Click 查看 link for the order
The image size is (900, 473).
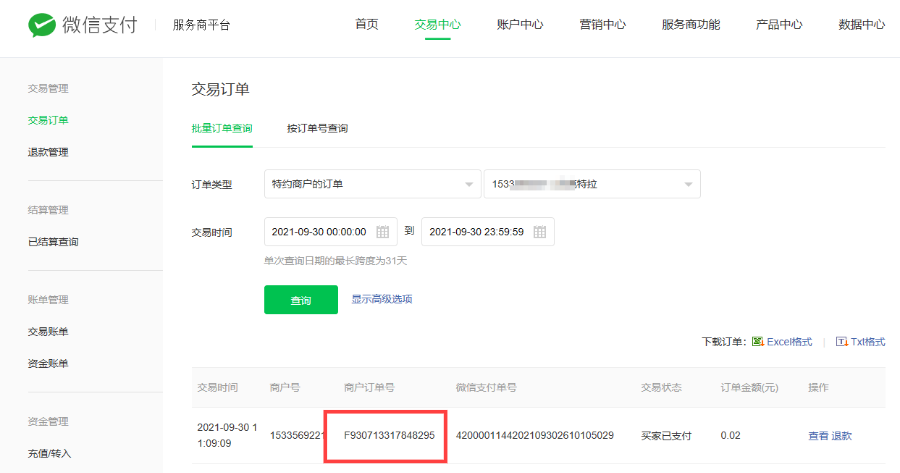pyautogui.click(x=818, y=436)
